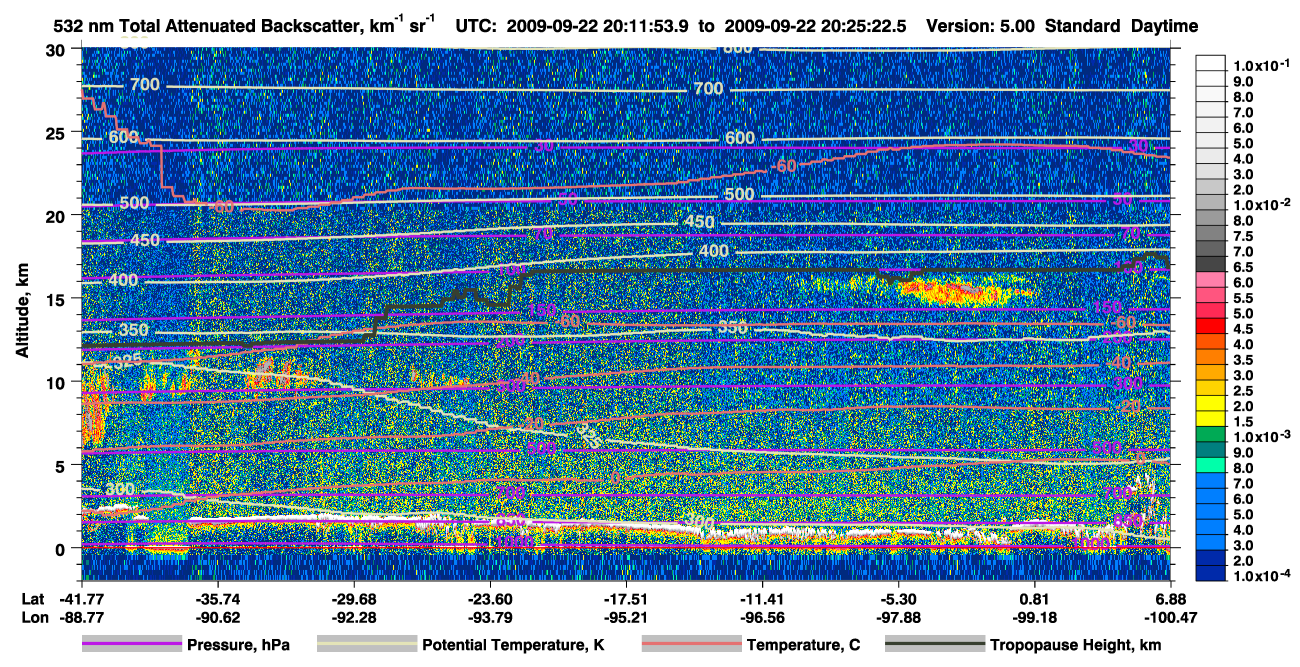Click the longitude value -90.62
The width and height of the screenshot is (1300, 667).
click(216, 616)
